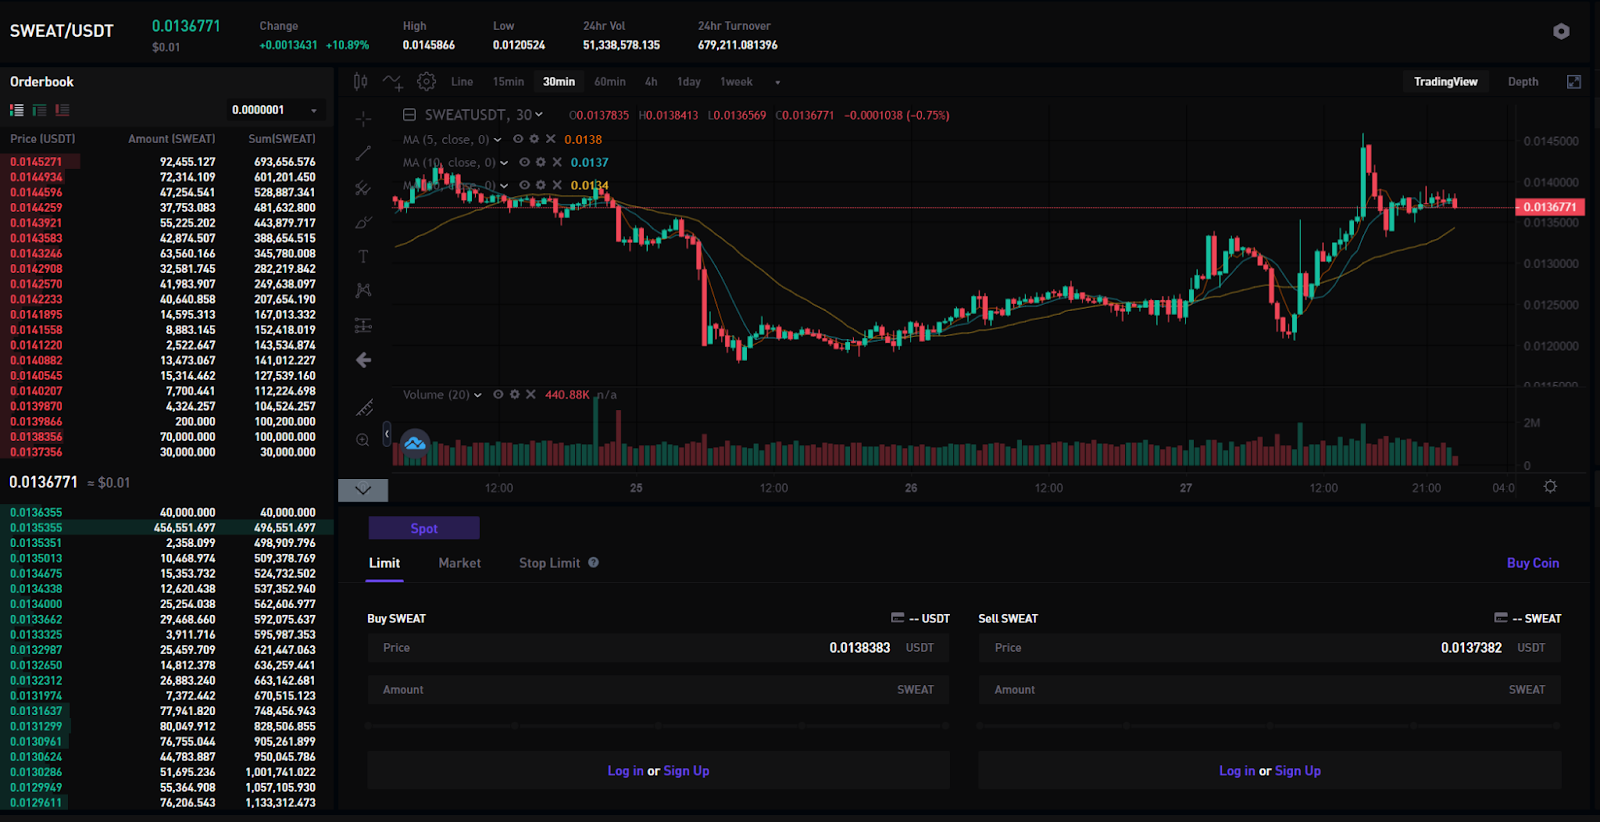Click the back arrow in drawing toolbar
Image resolution: width=1600 pixels, height=822 pixels.
tap(363, 360)
